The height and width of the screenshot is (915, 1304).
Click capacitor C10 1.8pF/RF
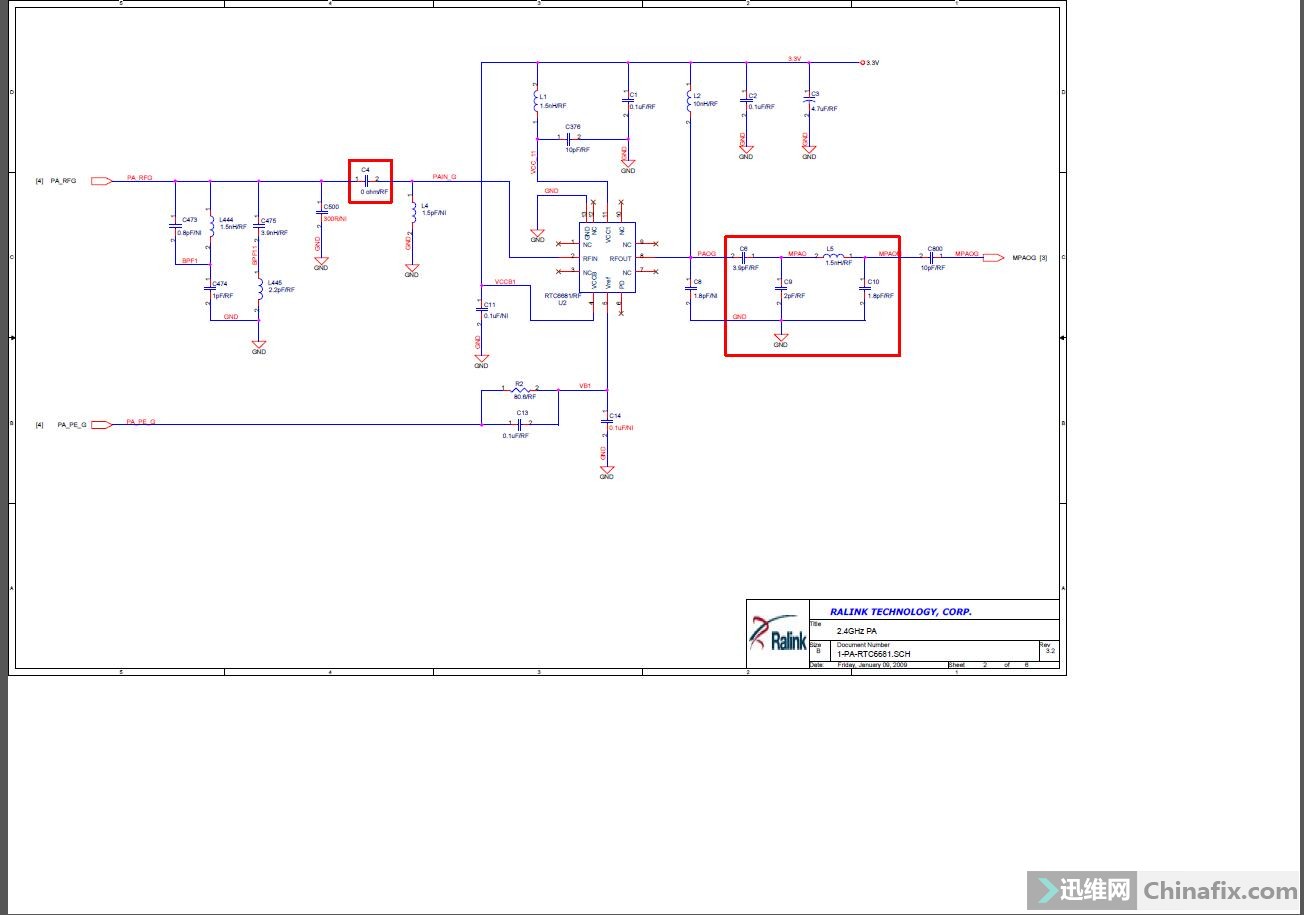tap(866, 288)
